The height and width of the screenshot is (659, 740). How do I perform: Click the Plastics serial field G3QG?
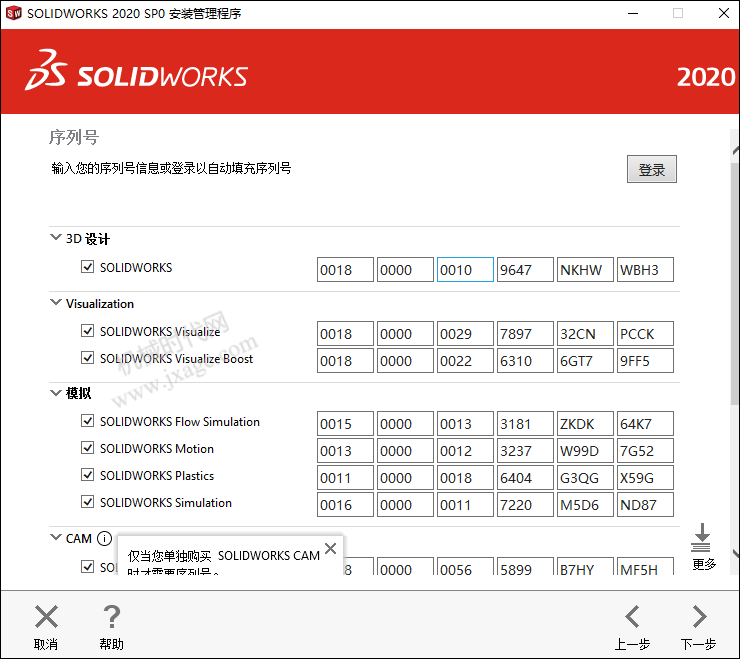[585, 477]
